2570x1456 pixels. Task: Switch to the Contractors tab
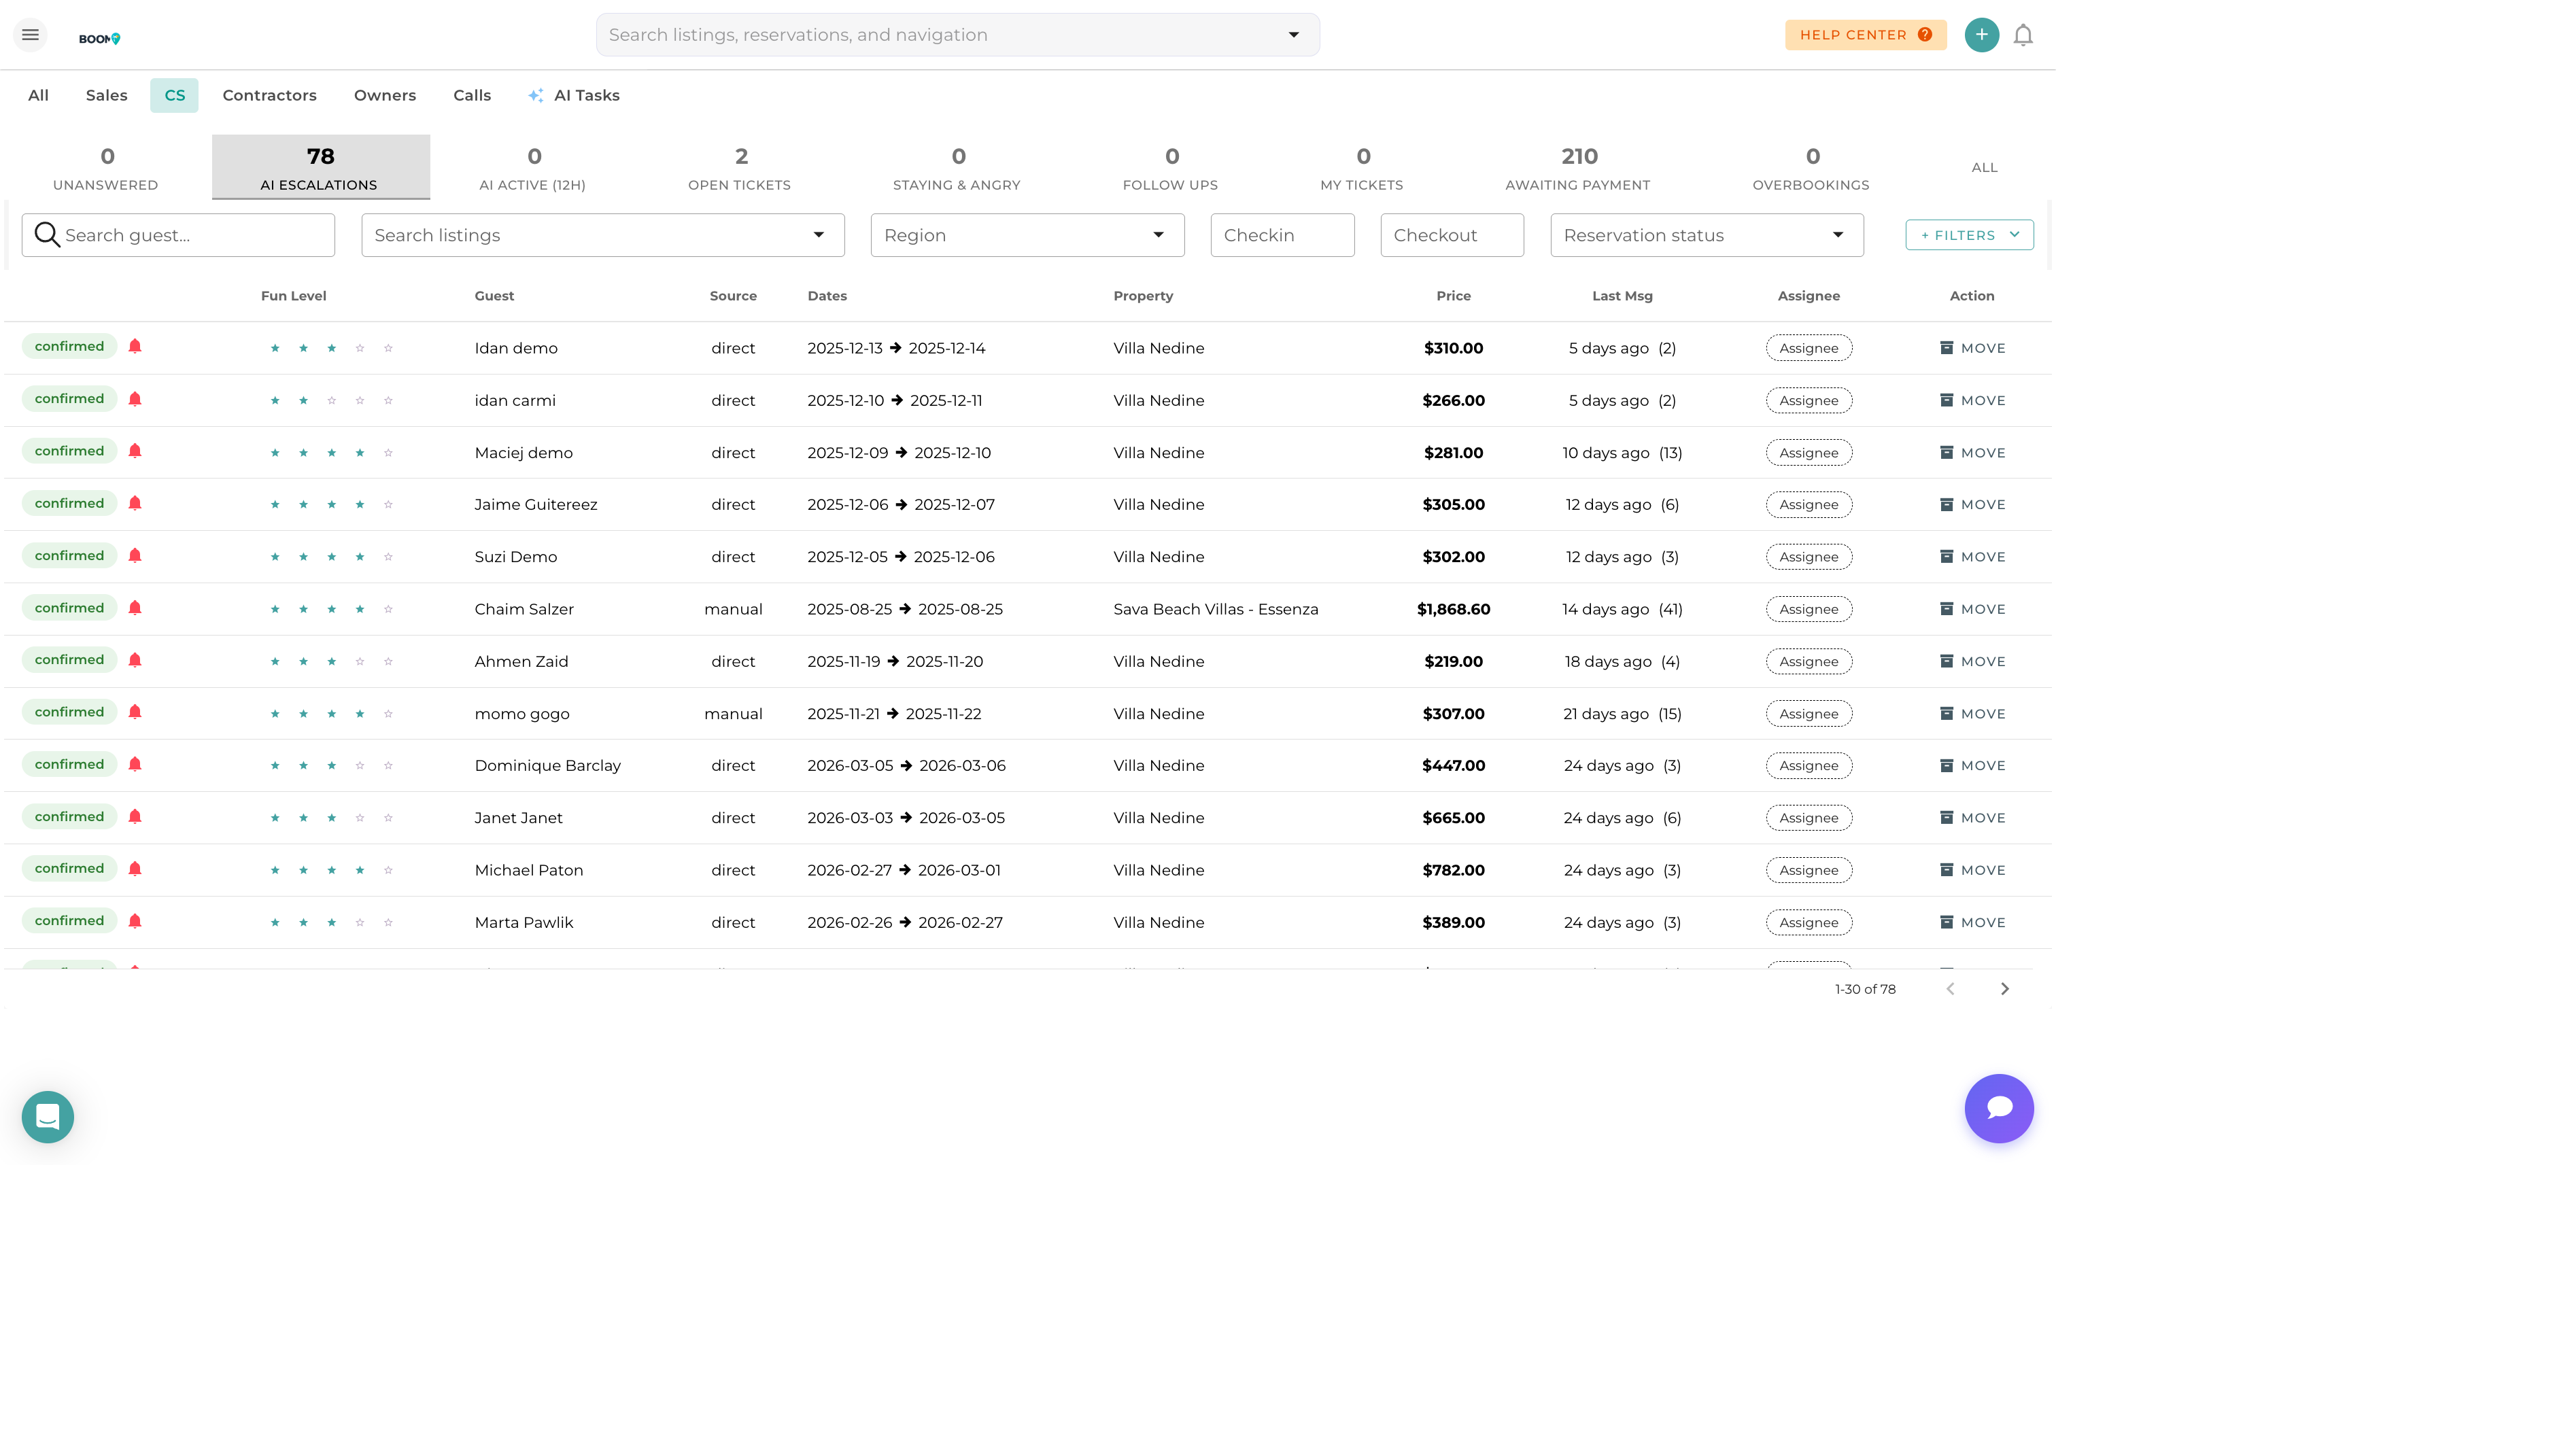(x=269, y=95)
